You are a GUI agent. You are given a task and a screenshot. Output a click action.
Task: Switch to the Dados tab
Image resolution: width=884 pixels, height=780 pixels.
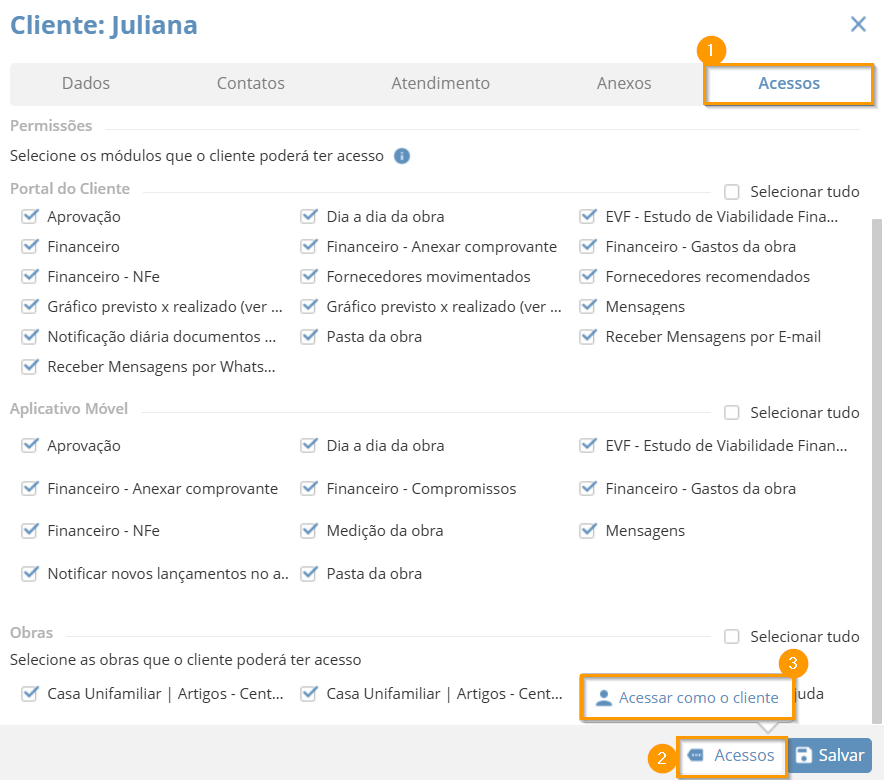[x=86, y=83]
